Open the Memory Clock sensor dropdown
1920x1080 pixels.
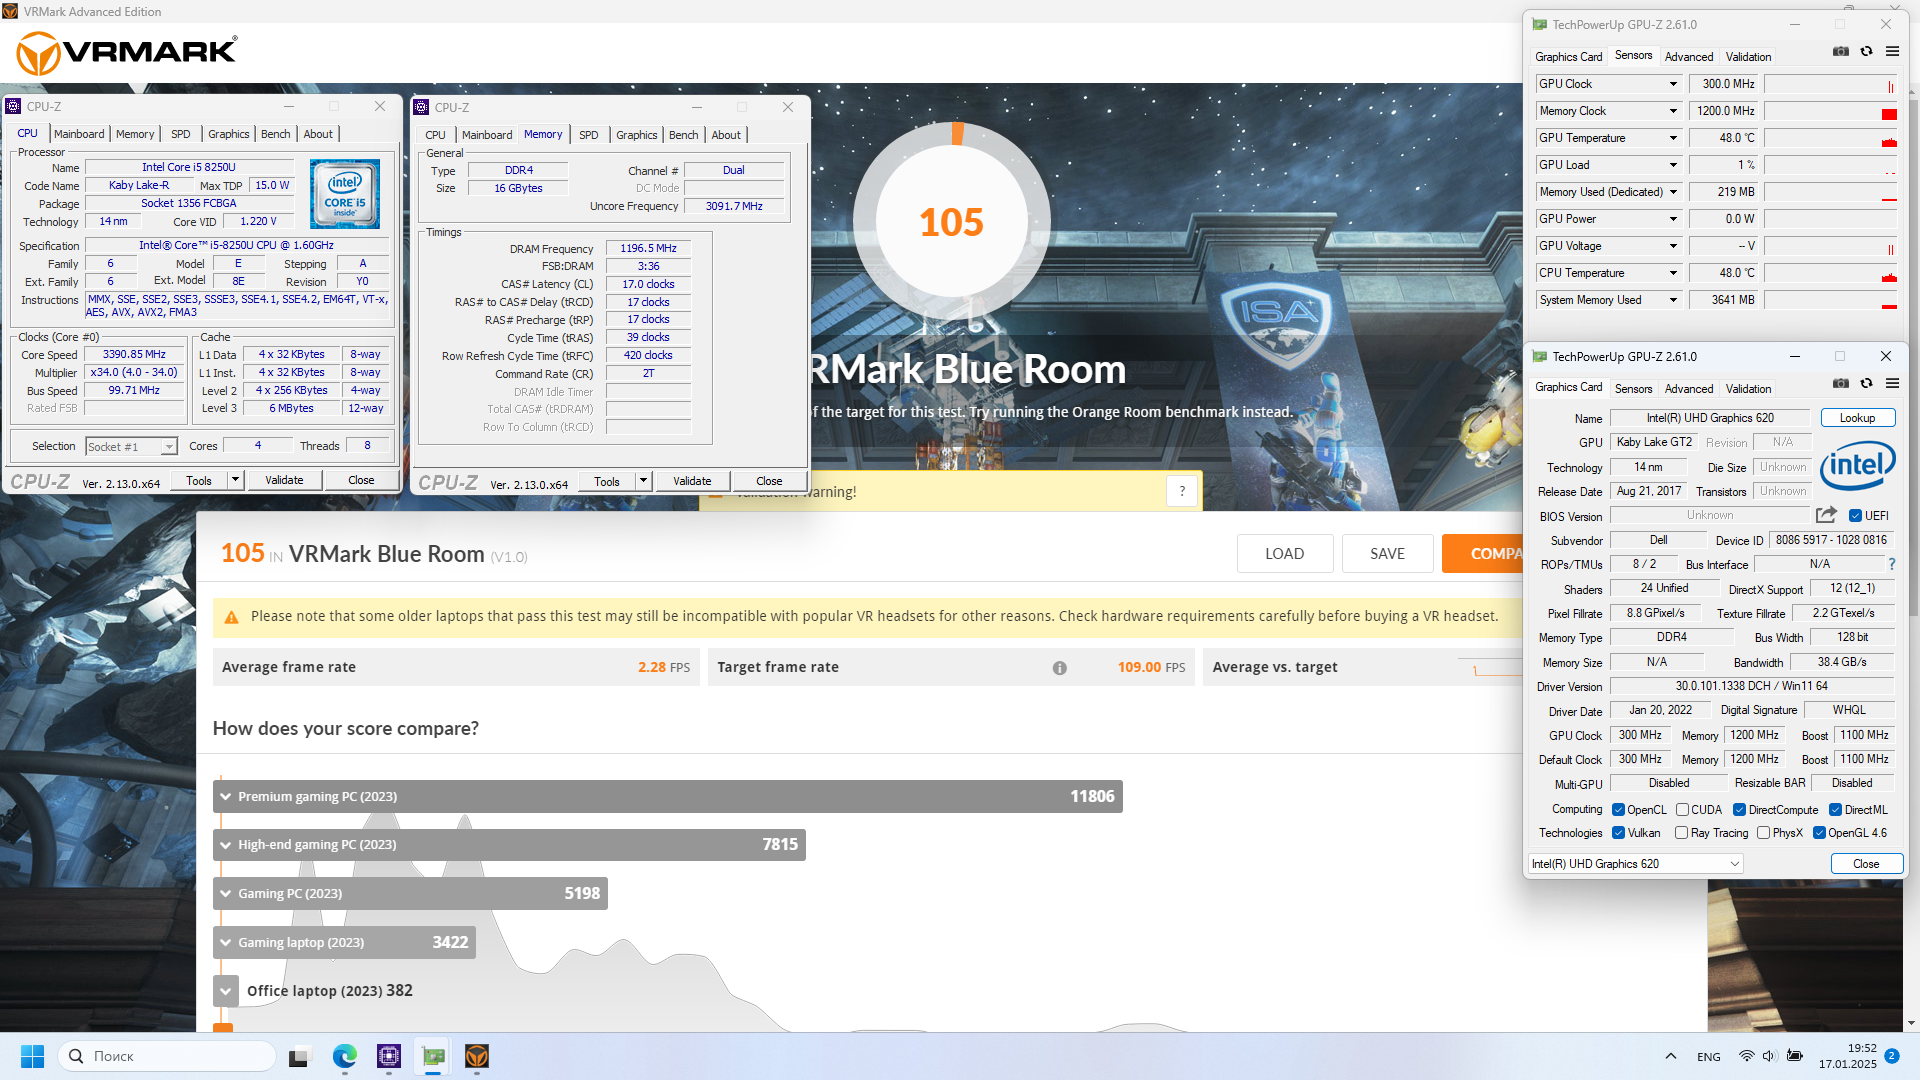(x=1673, y=111)
